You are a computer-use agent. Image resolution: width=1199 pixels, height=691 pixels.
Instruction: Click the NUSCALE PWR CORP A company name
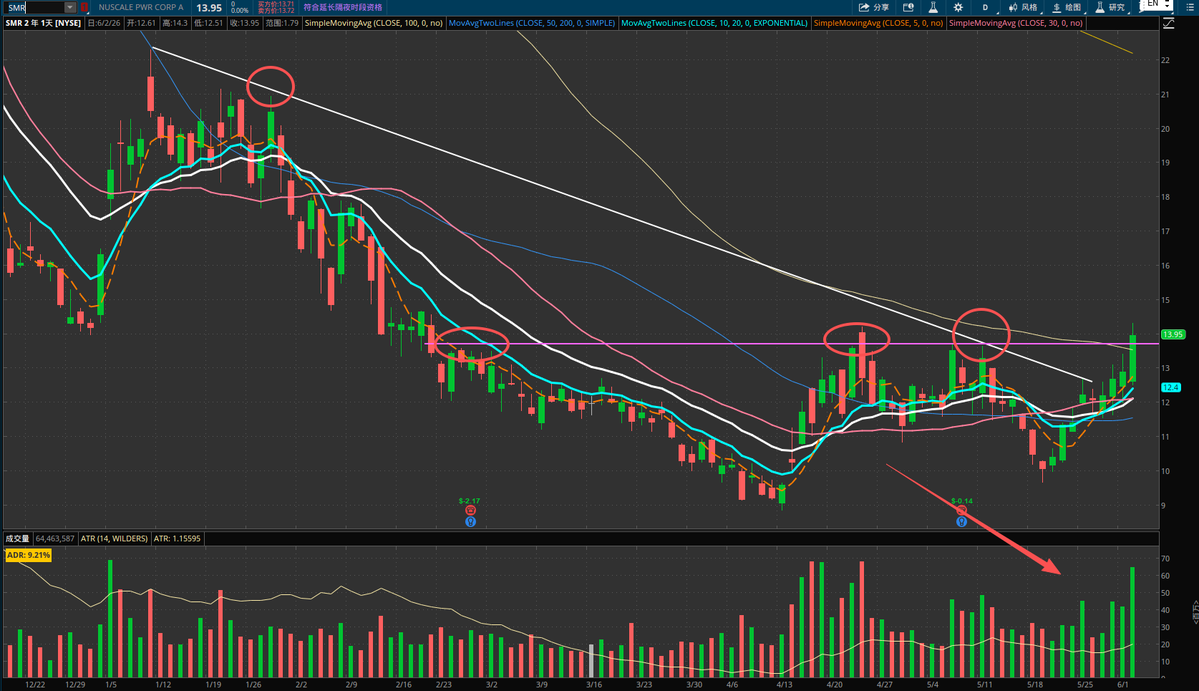tap(141, 8)
